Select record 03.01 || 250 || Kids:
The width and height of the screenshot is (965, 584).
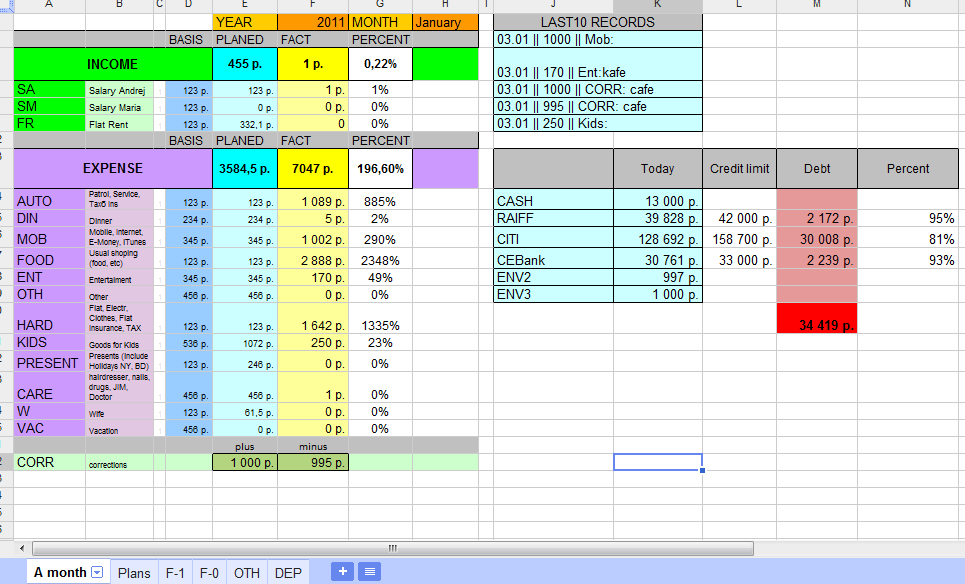click(598, 123)
